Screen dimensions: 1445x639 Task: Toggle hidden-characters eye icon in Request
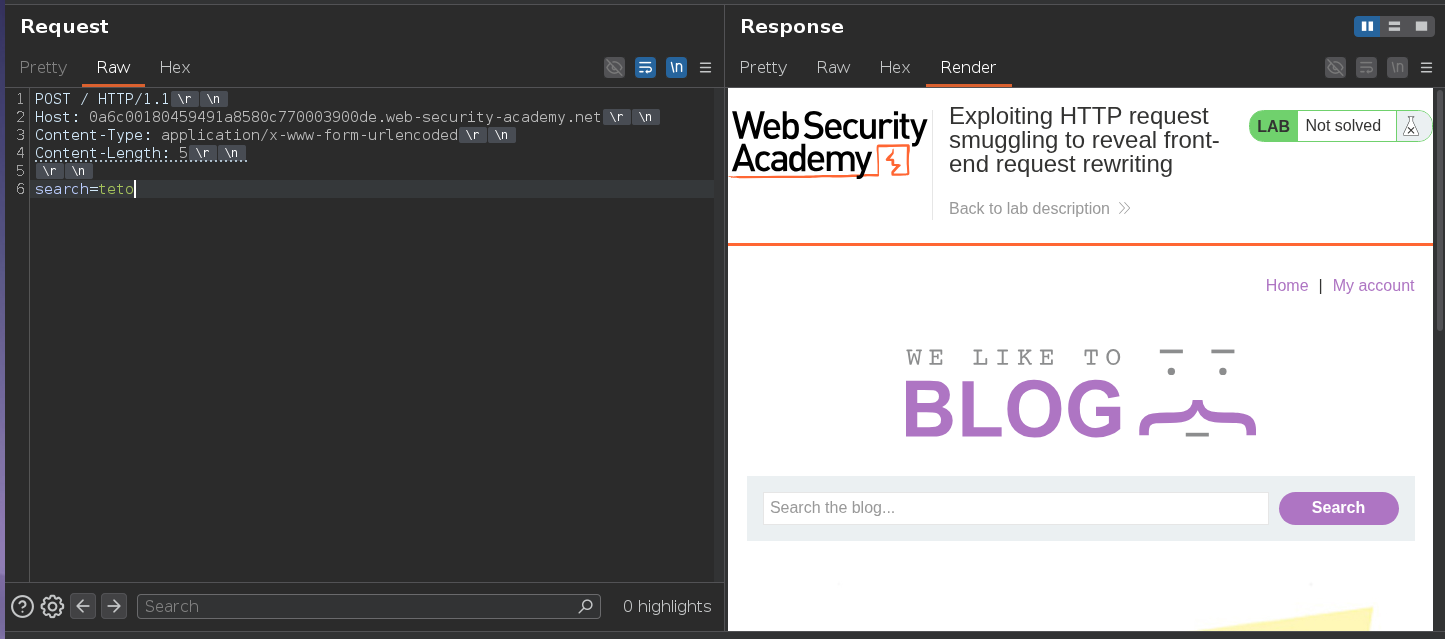coord(615,68)
